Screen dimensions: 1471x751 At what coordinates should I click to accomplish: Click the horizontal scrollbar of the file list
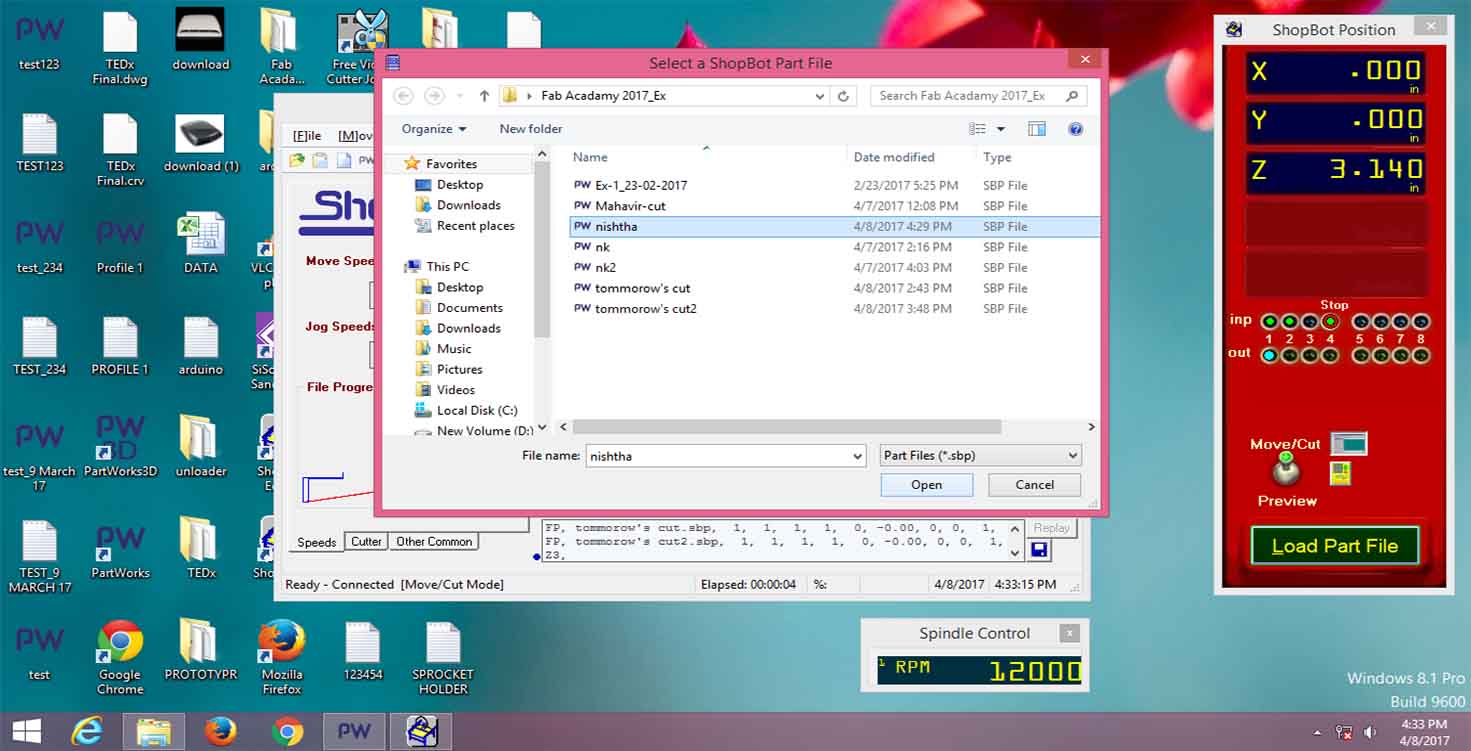786,427
